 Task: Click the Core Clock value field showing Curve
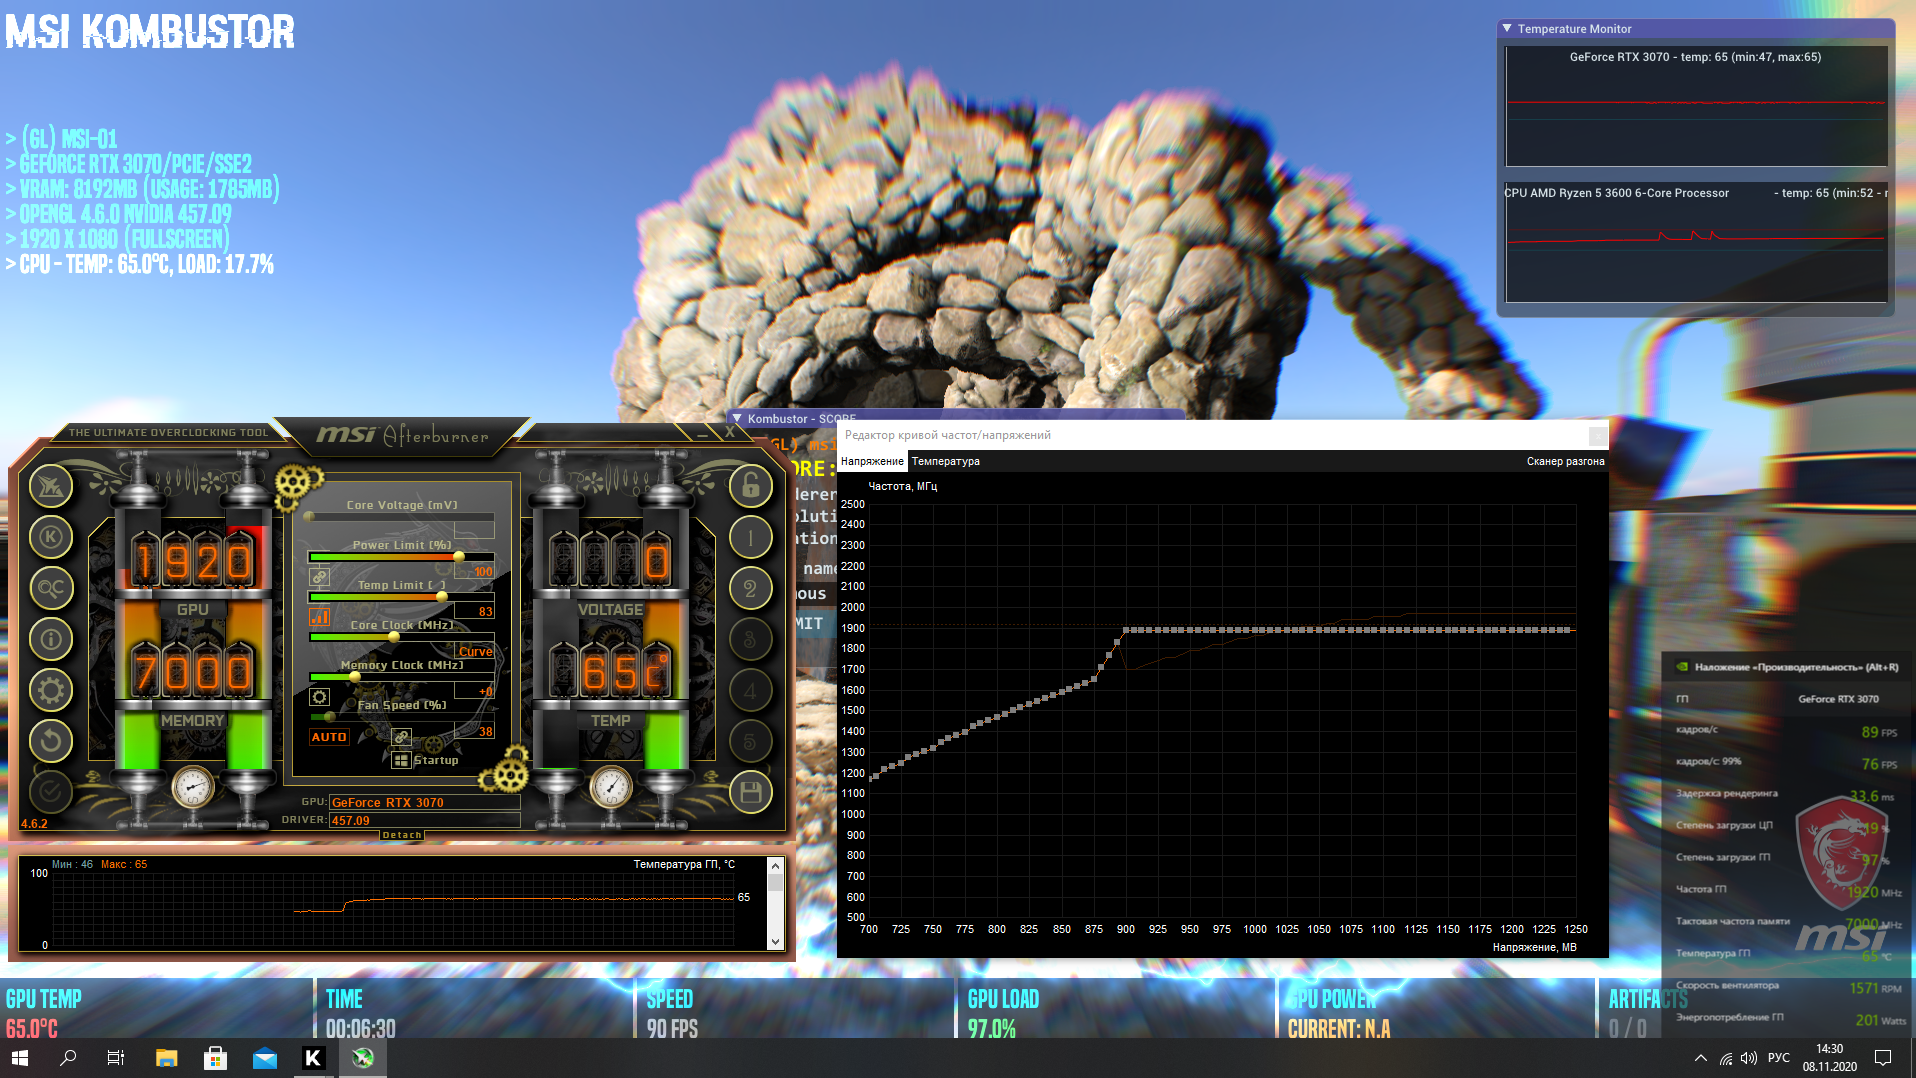[475, 651]
